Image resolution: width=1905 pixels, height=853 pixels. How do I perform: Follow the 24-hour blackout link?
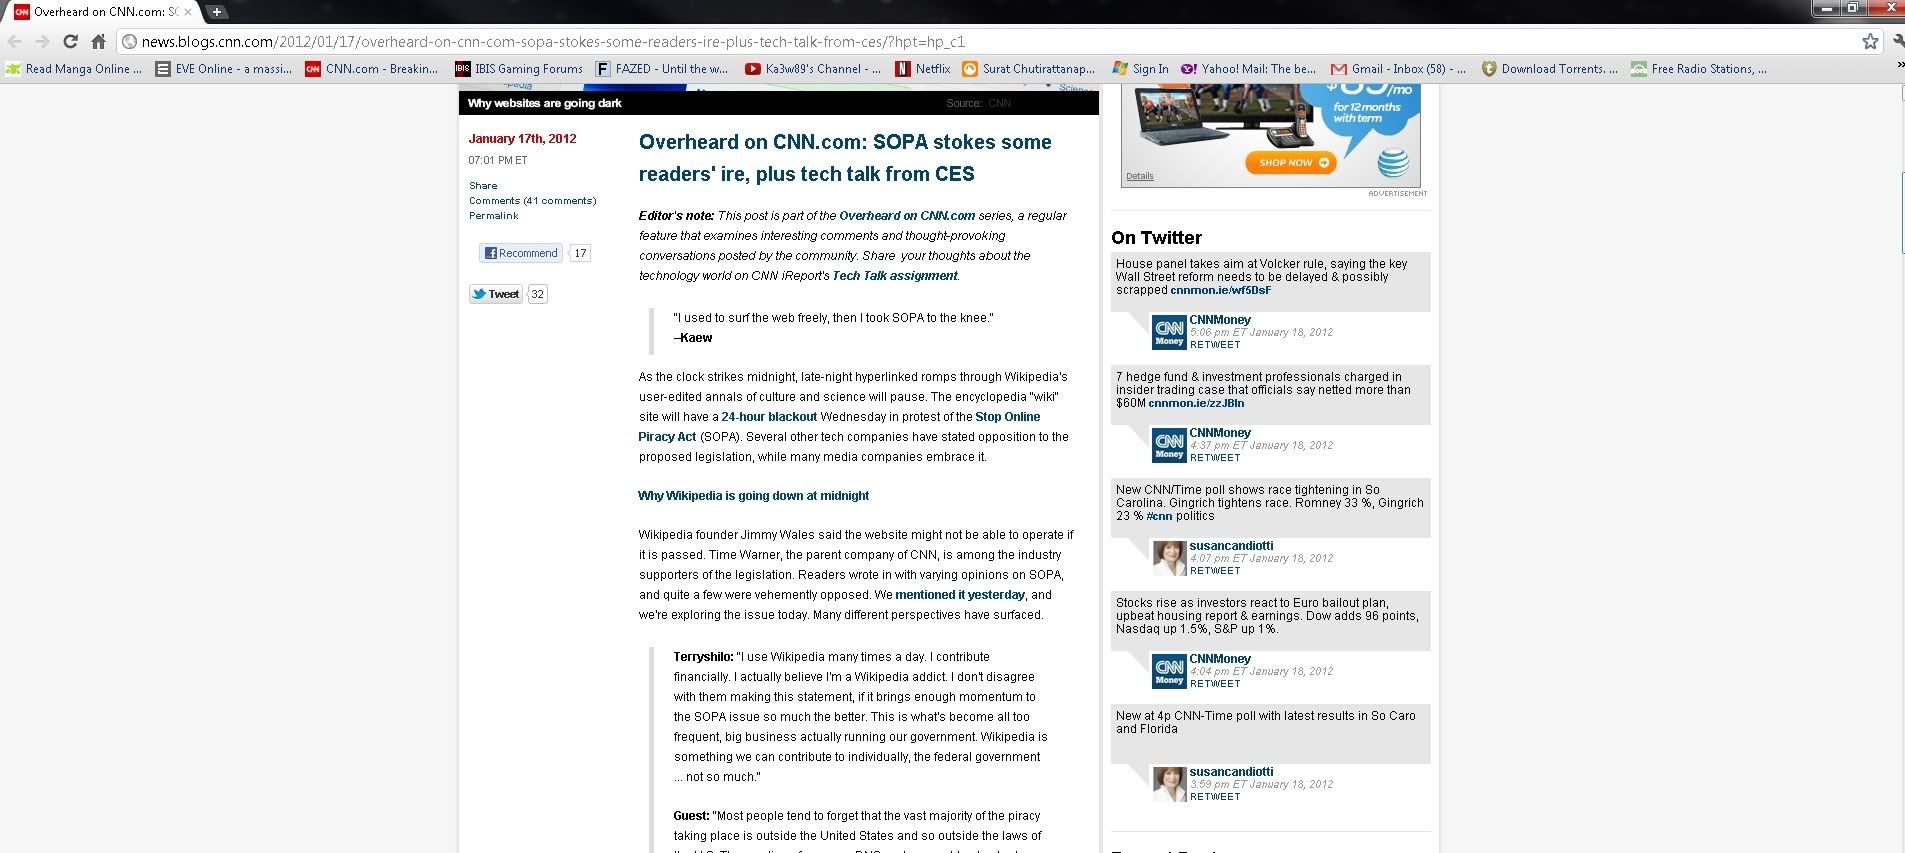pyautogui.click(x=768, y=417)
